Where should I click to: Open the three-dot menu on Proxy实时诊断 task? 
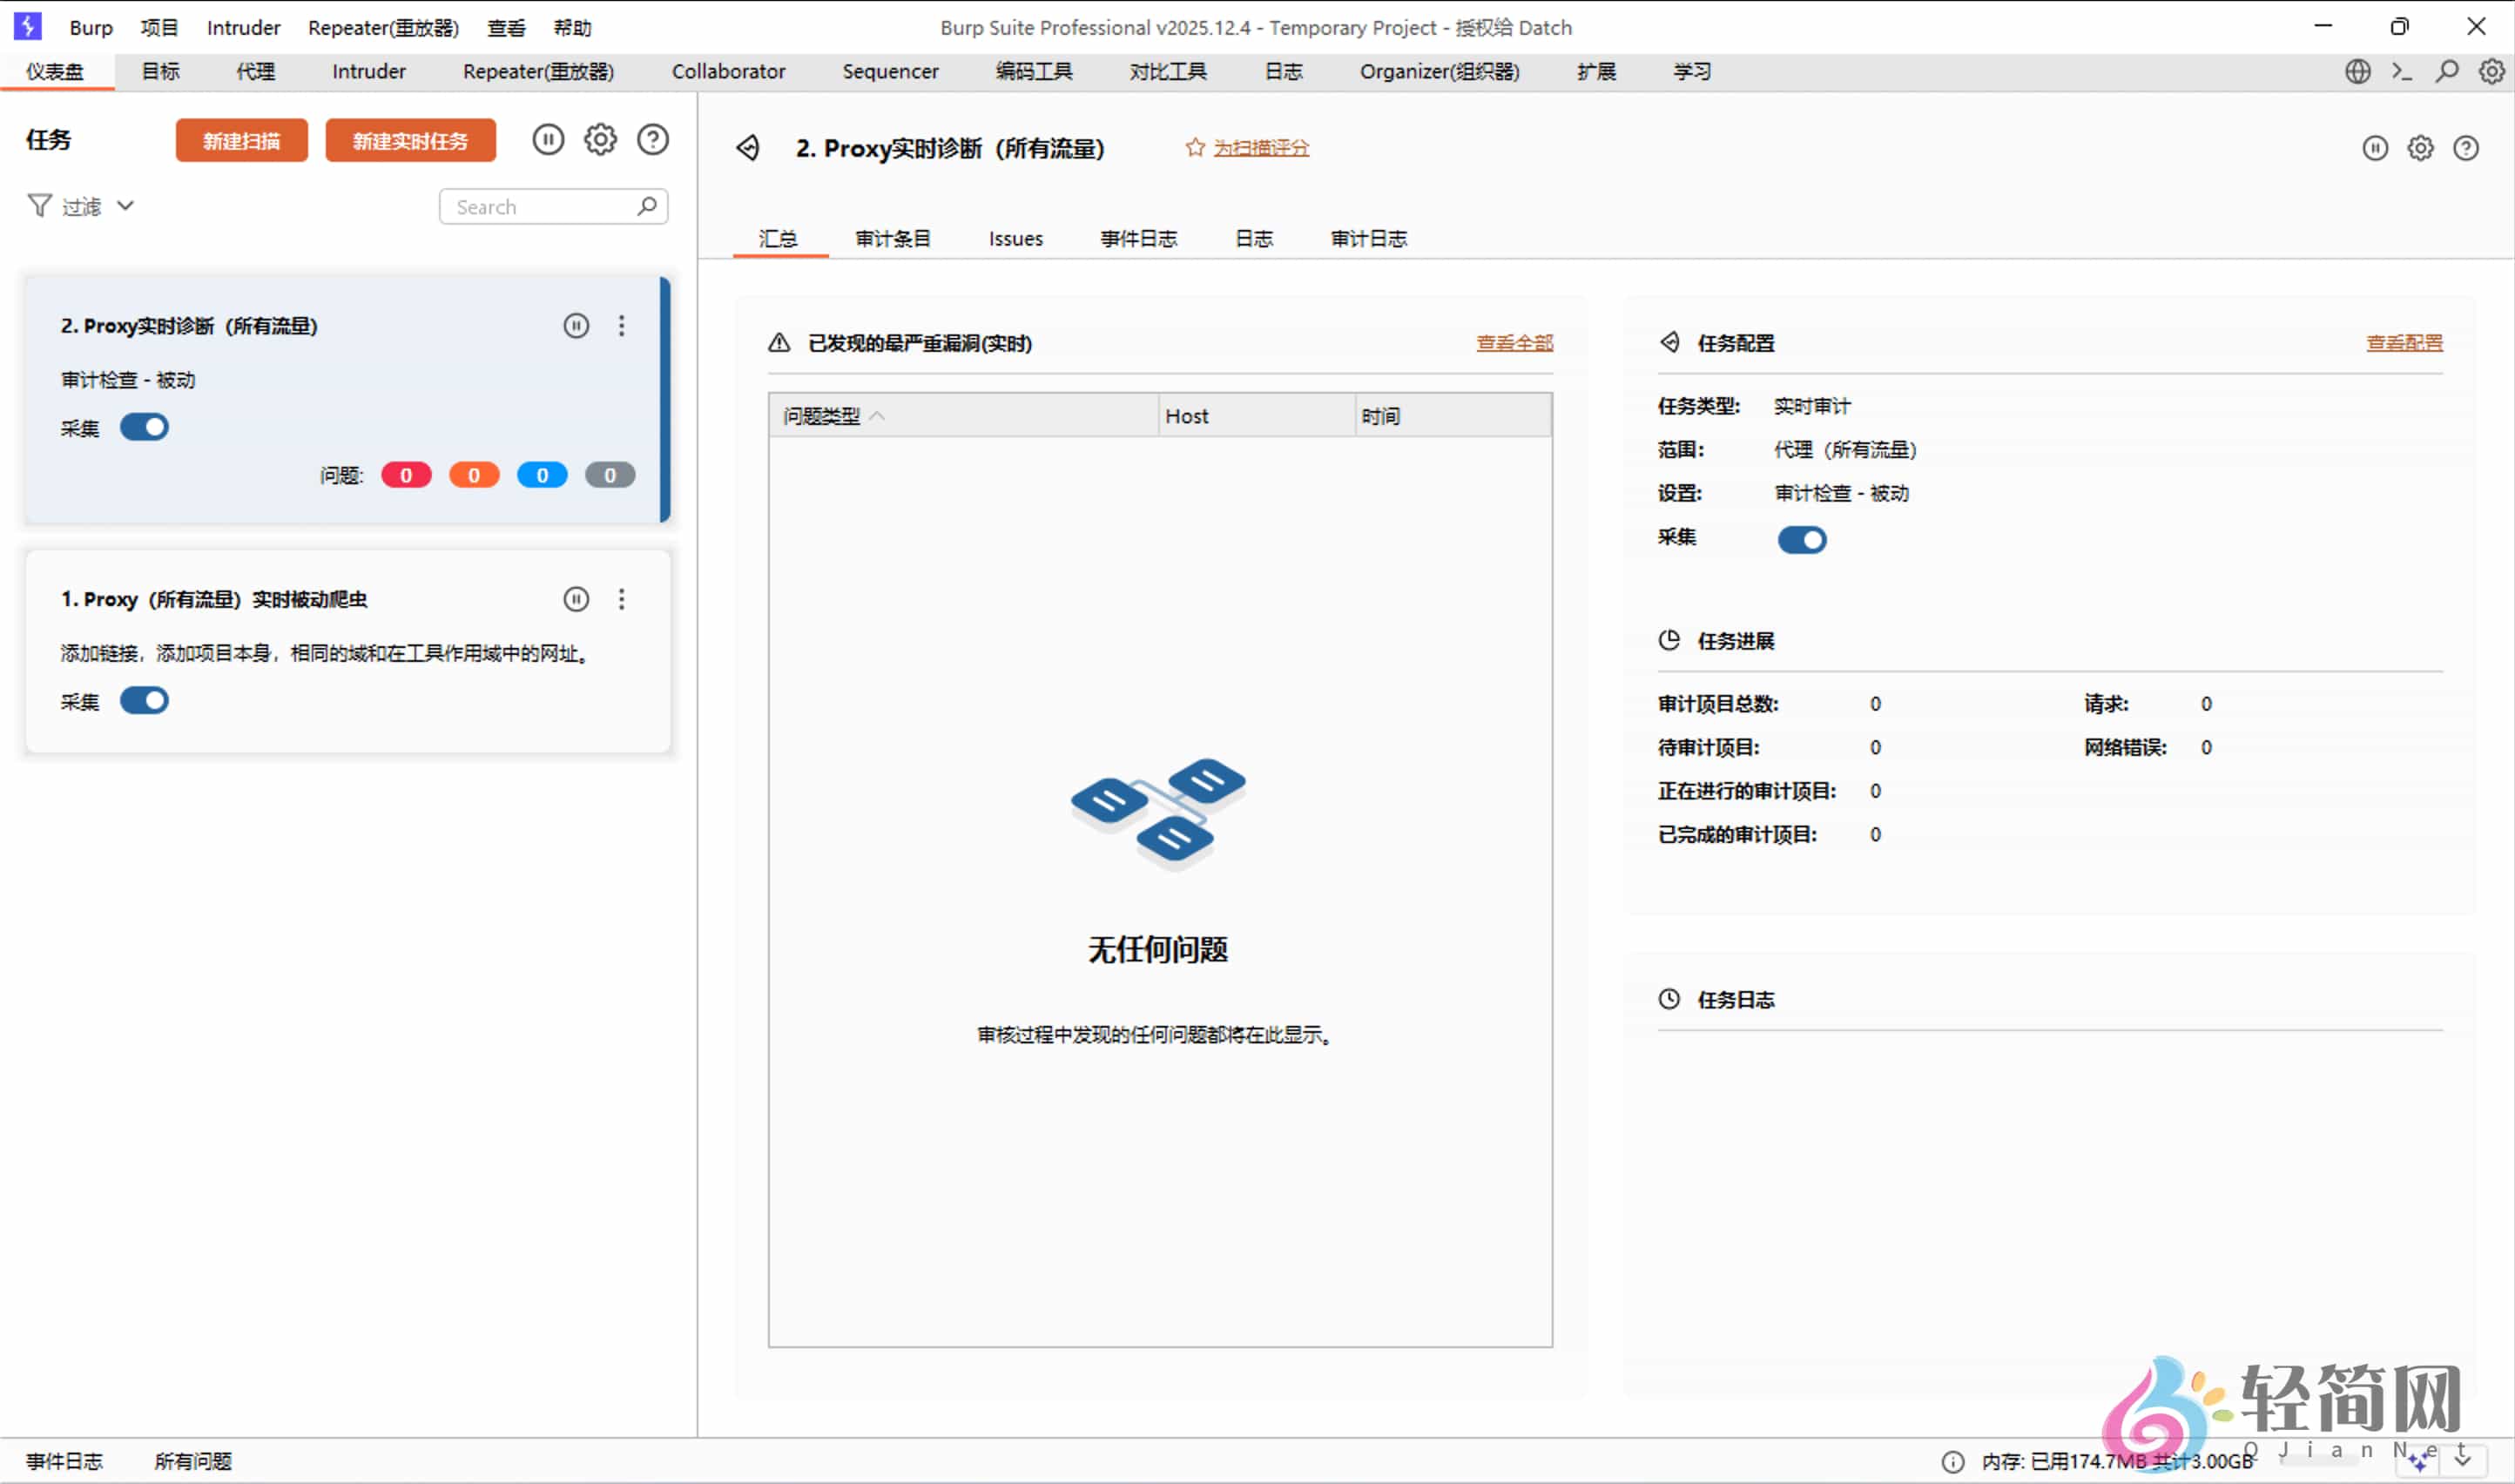(622, 325)
